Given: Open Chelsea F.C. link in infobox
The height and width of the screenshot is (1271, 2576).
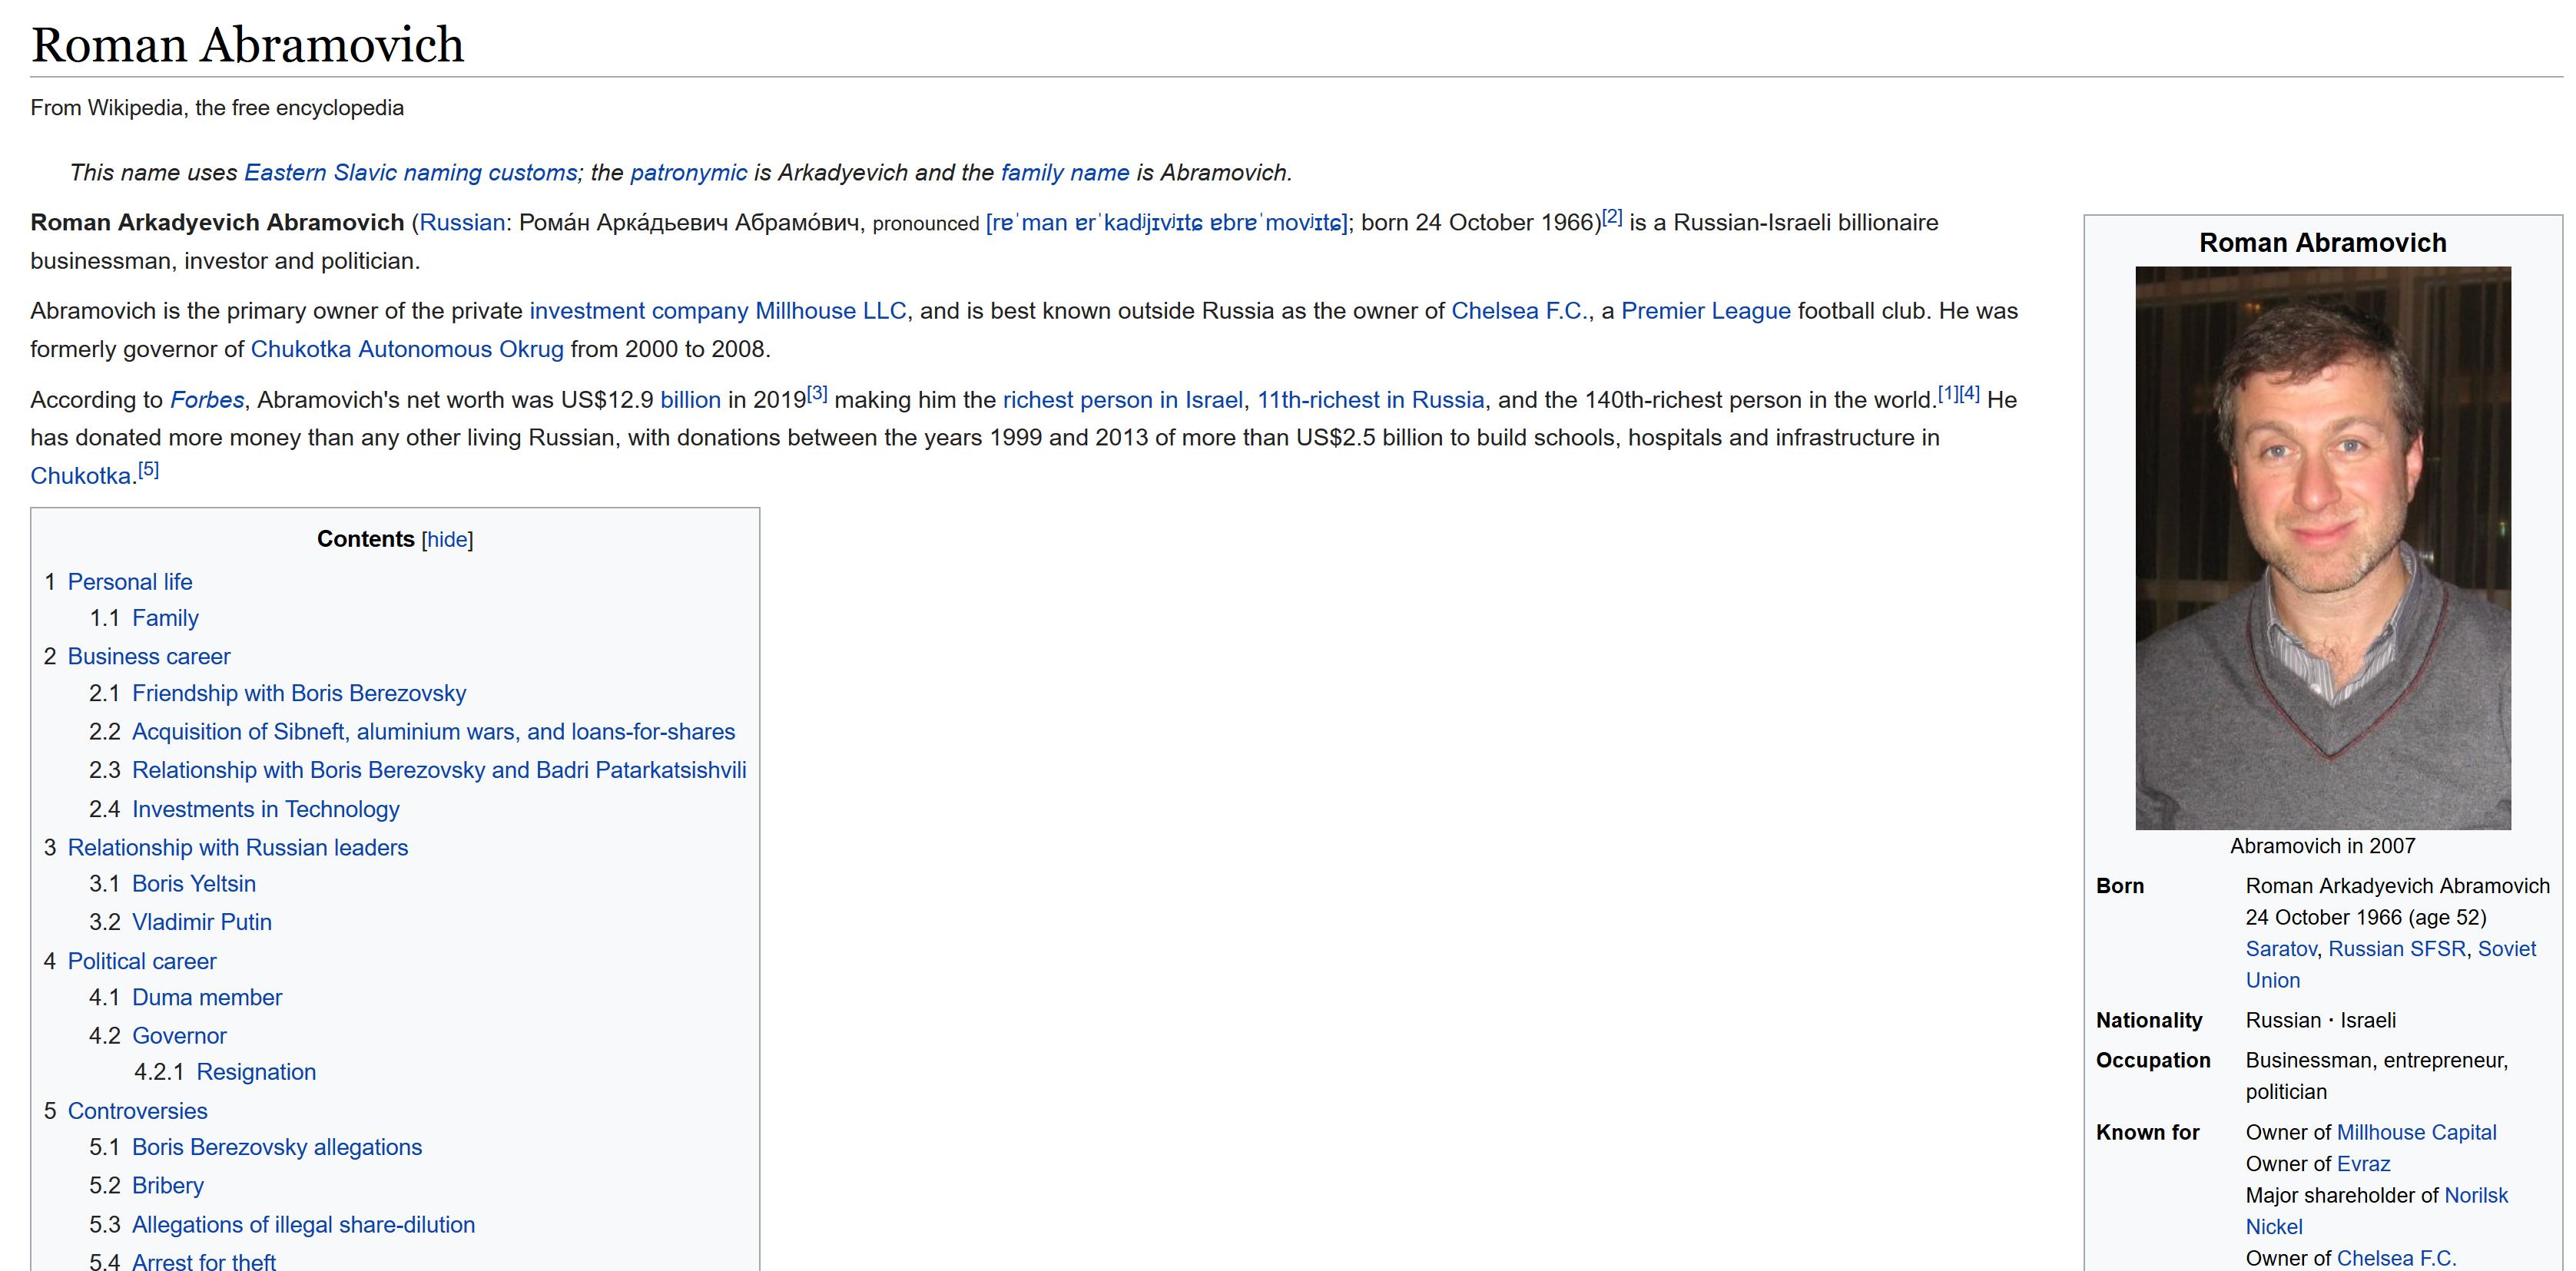Looking at the screenshot, I should point(2396,1259).
